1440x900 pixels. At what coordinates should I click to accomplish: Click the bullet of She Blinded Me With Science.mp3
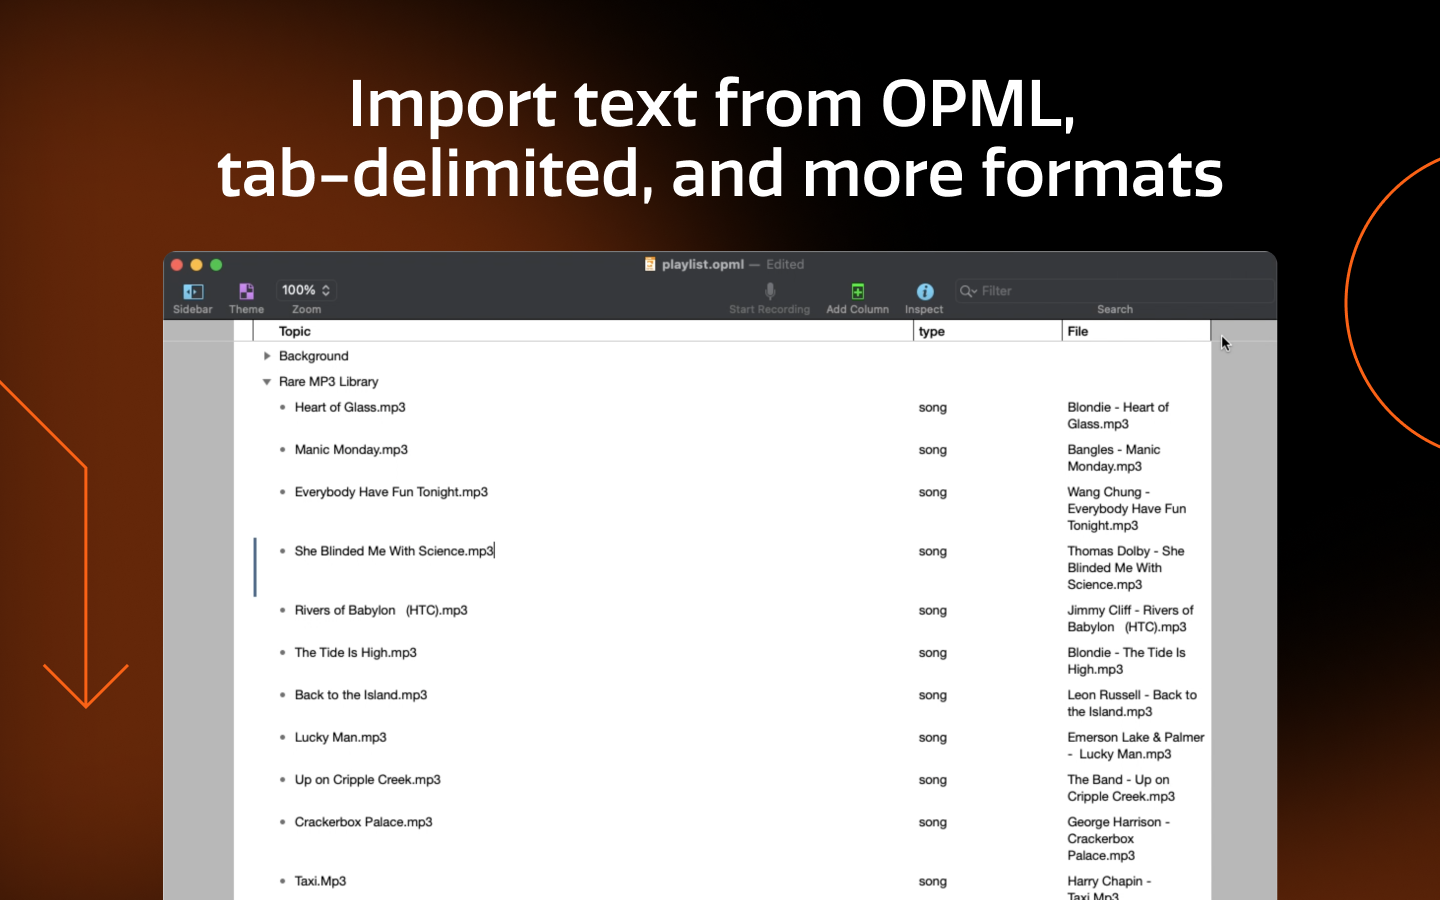coord(283,551)
